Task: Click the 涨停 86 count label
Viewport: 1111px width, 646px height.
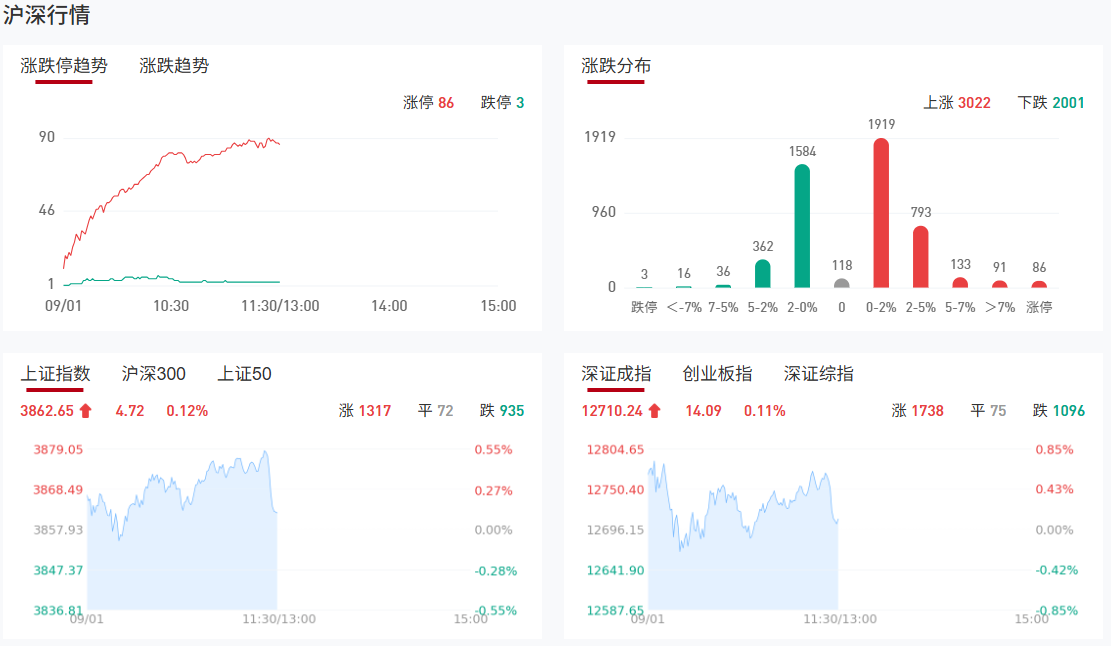Action: click(x=428, y=102)
